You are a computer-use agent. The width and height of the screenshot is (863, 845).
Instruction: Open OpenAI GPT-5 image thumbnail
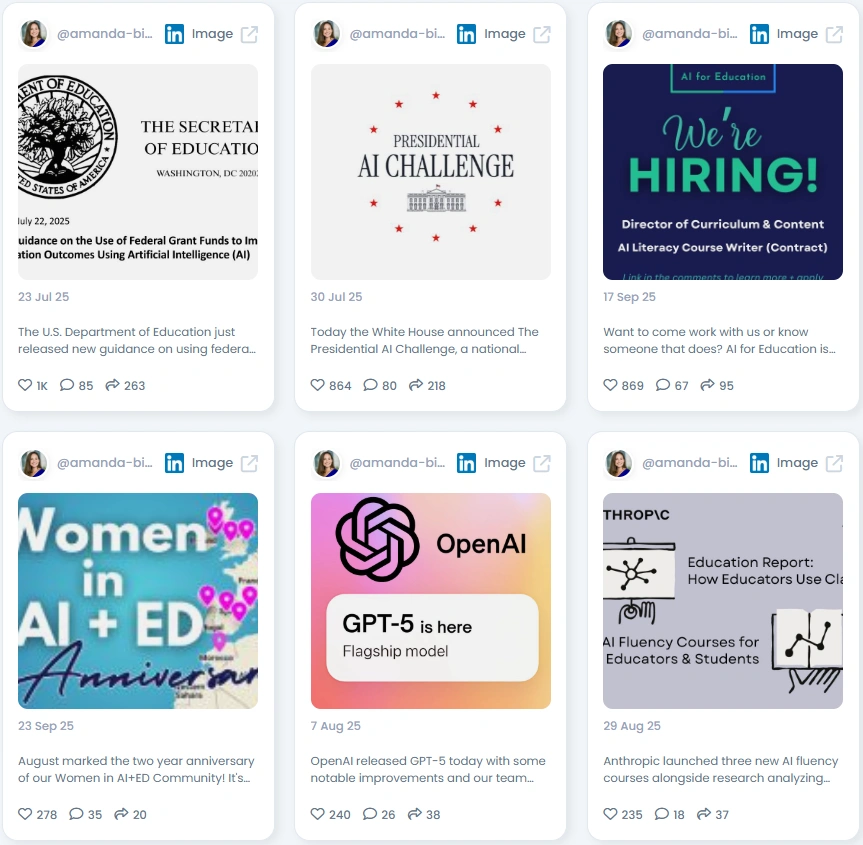[x=430, y=601]
